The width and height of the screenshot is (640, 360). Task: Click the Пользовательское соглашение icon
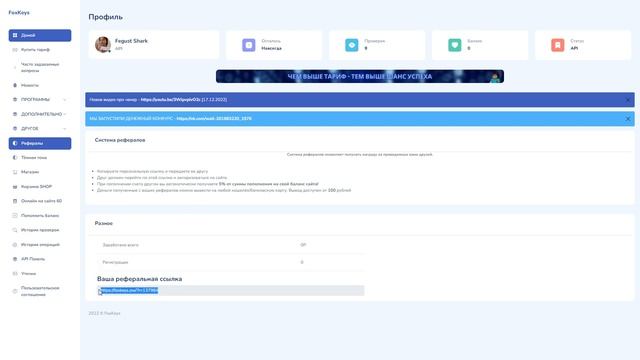pyautogui.click(x=15, y=291)
